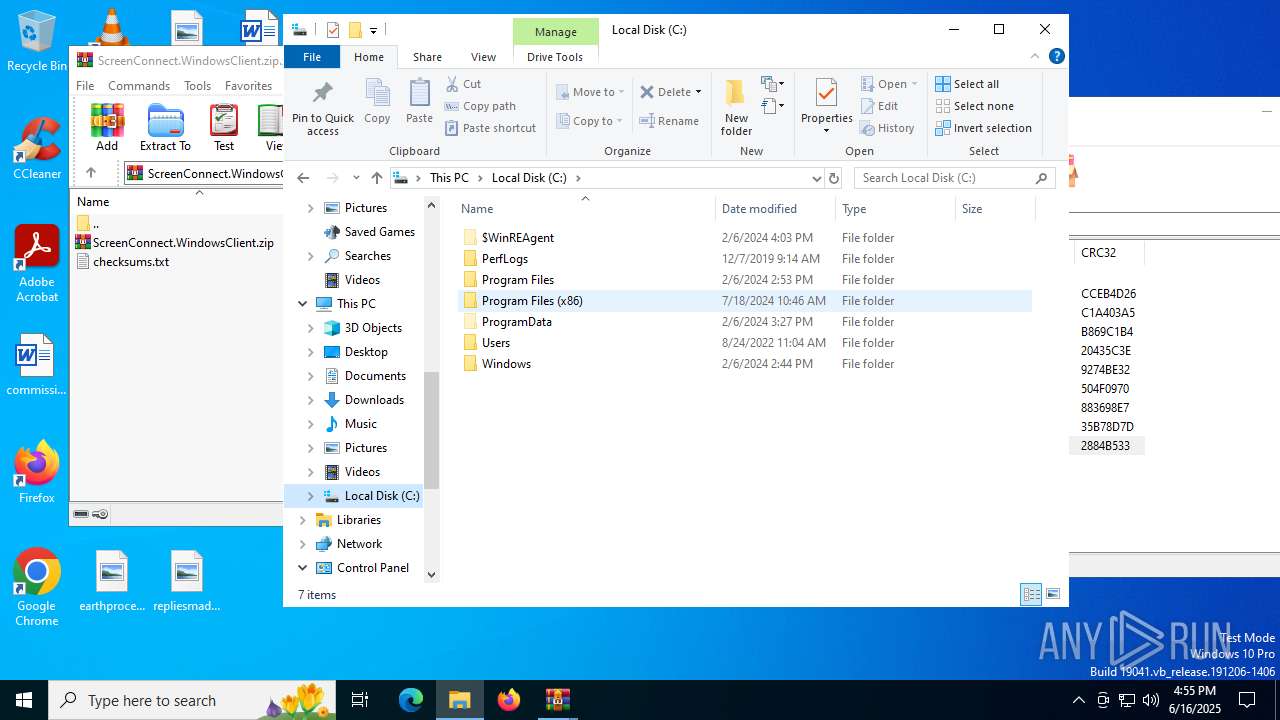
Task: Select Downloads in navigation pane
Action: (374, 400)
